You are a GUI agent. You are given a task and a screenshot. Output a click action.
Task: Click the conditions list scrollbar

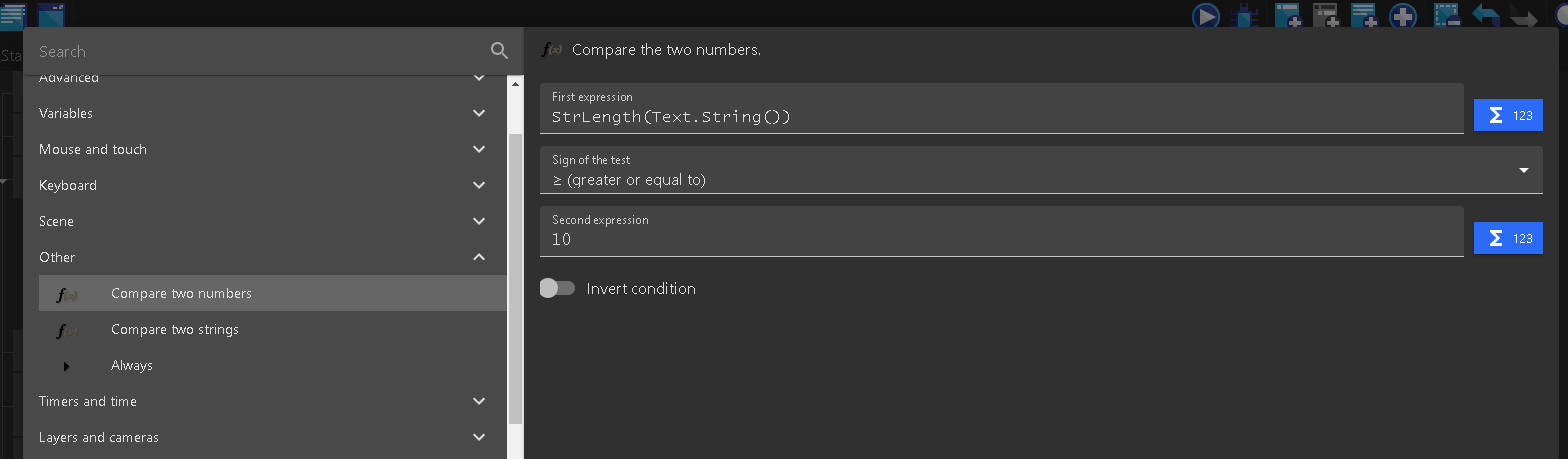click(516, 279)
